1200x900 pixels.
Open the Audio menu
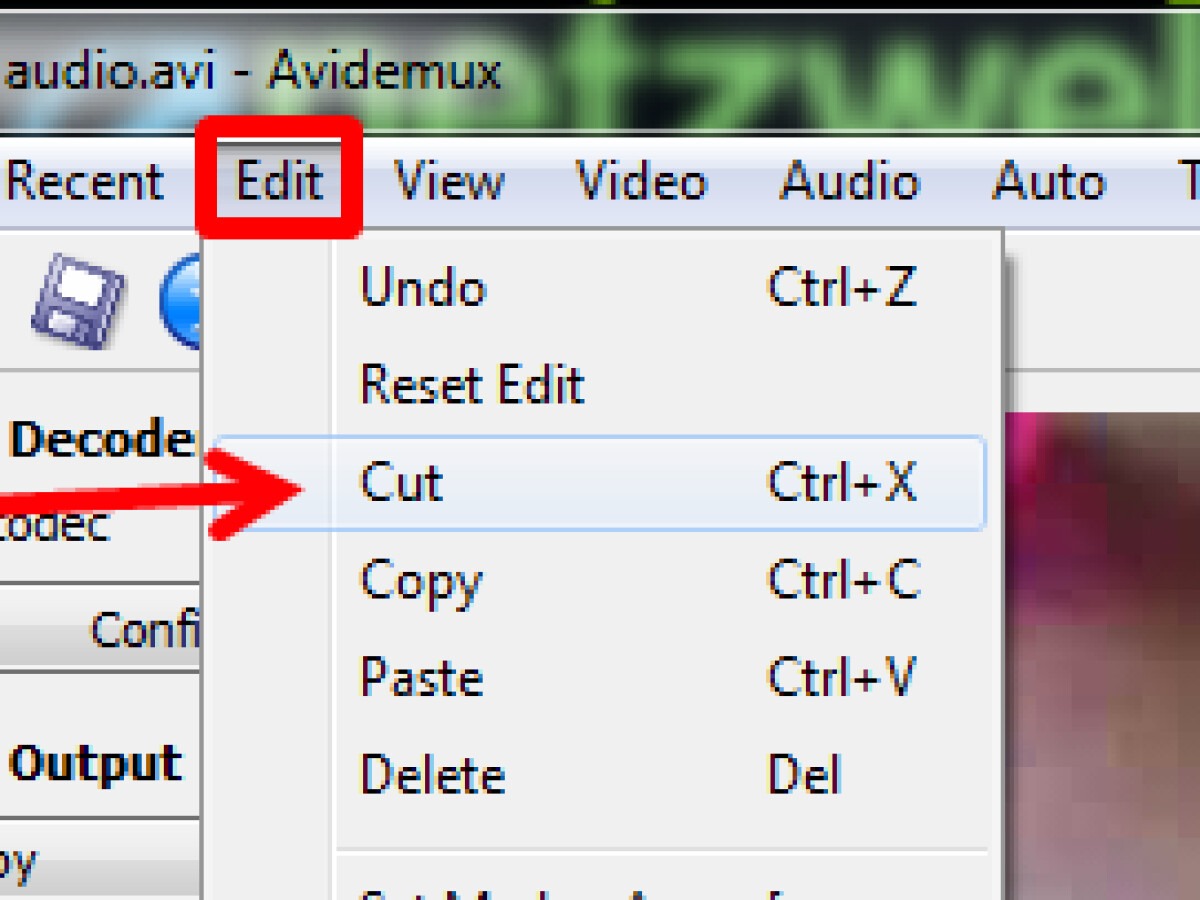[x=849, y=183]
